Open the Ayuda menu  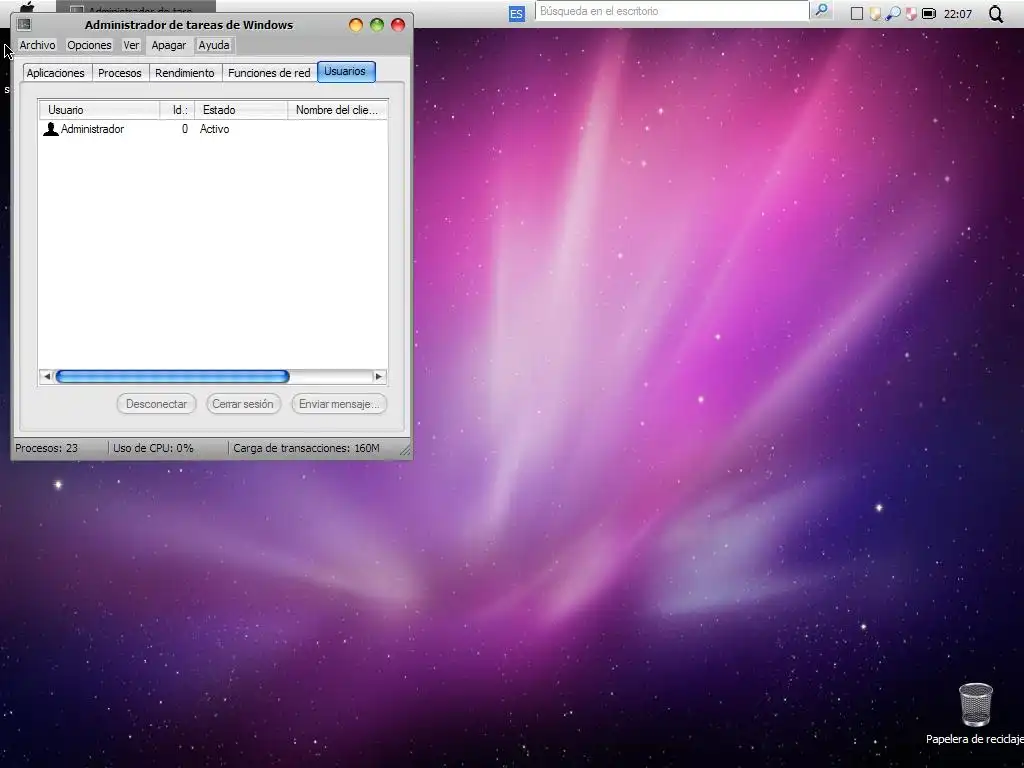(214, 45)
